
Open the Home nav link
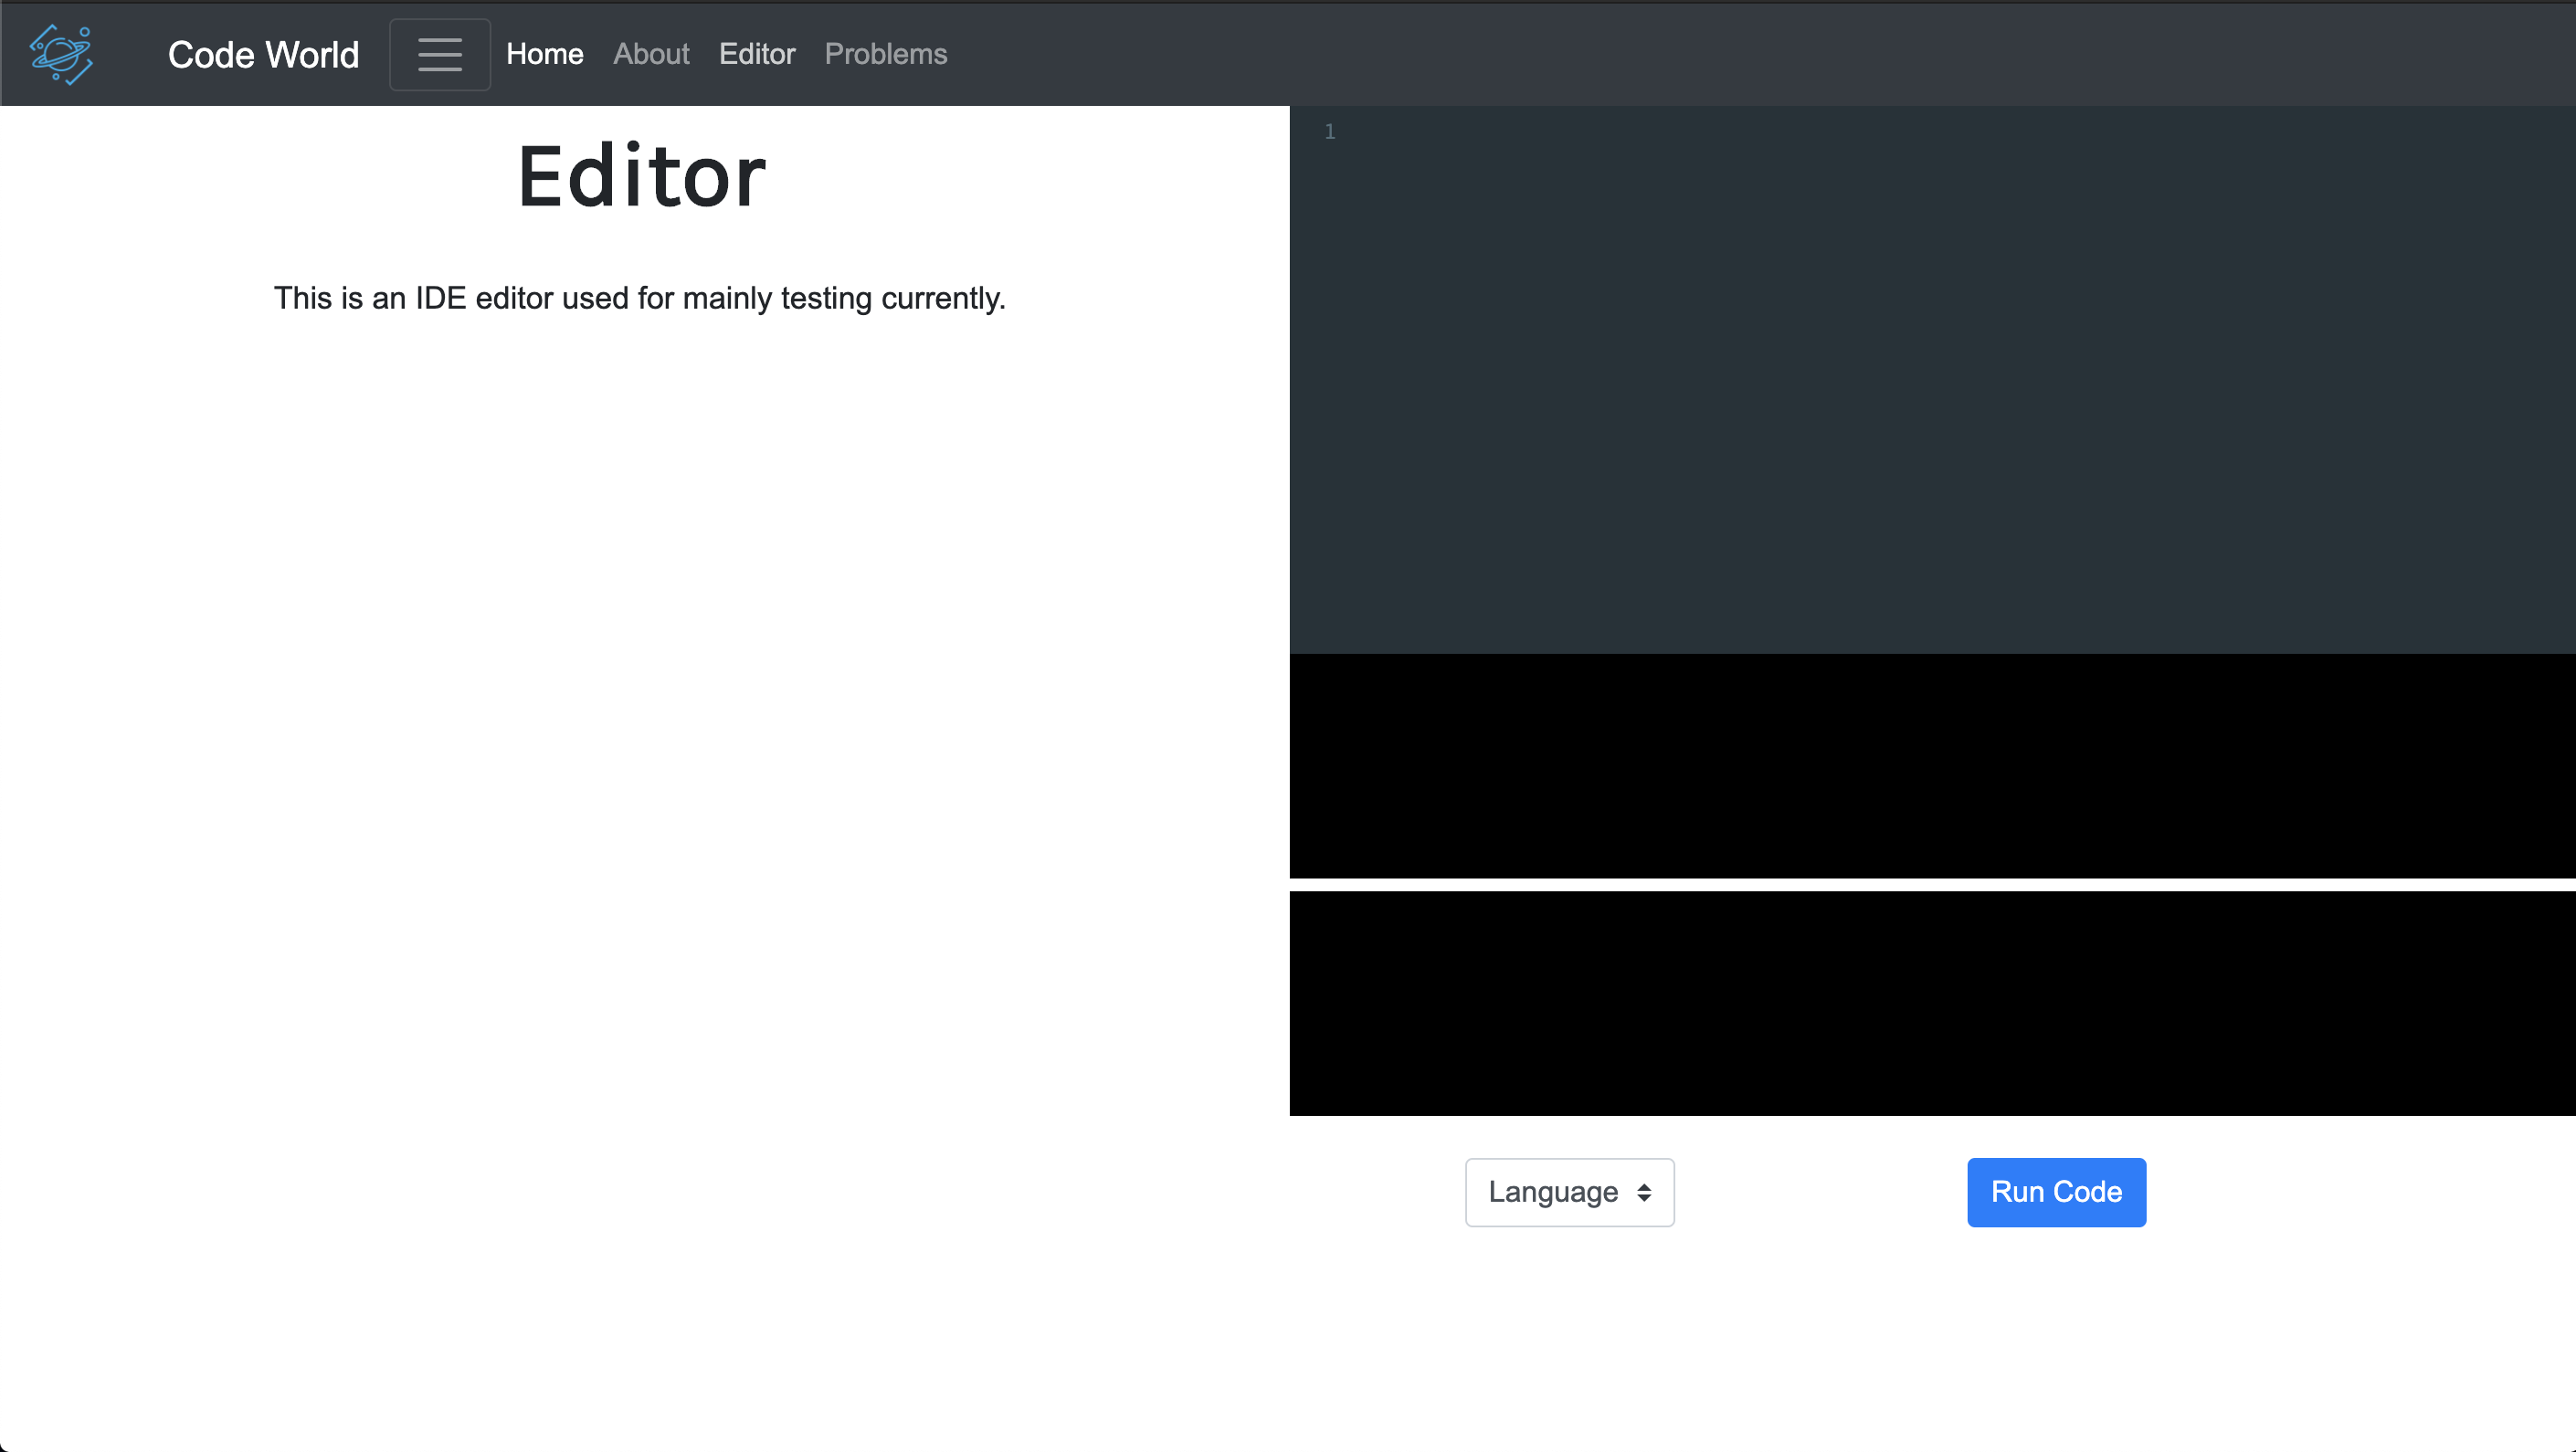pos(544,54)
